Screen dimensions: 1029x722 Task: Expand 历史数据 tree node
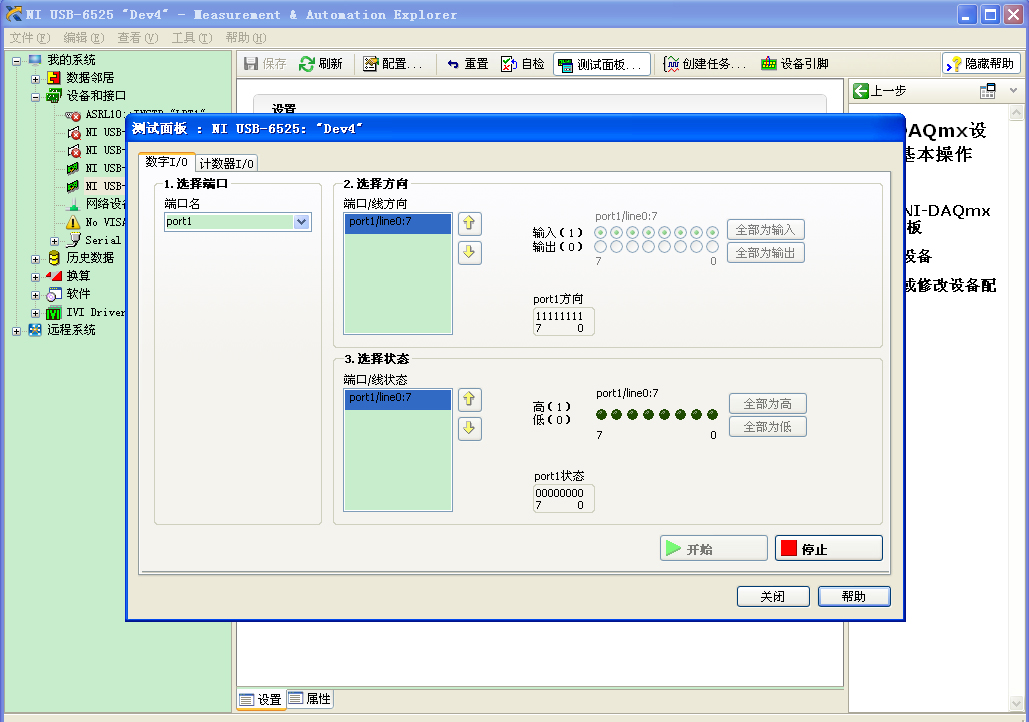click(35, 259)
